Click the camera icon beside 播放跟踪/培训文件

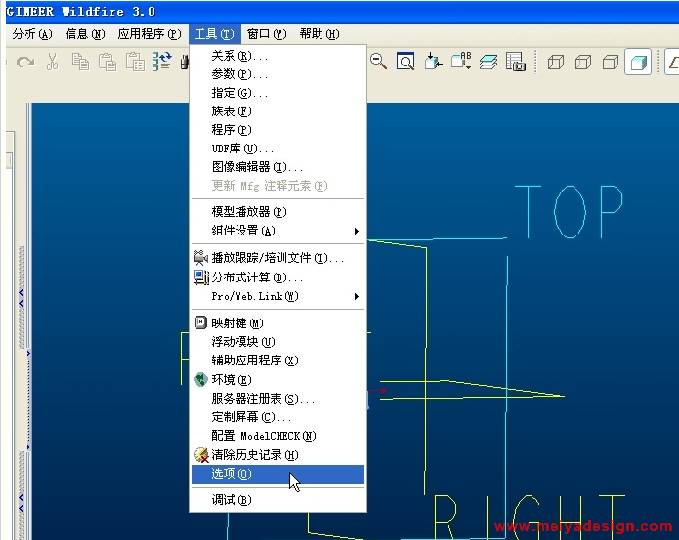pyautogui.click(x=200, y=258)
